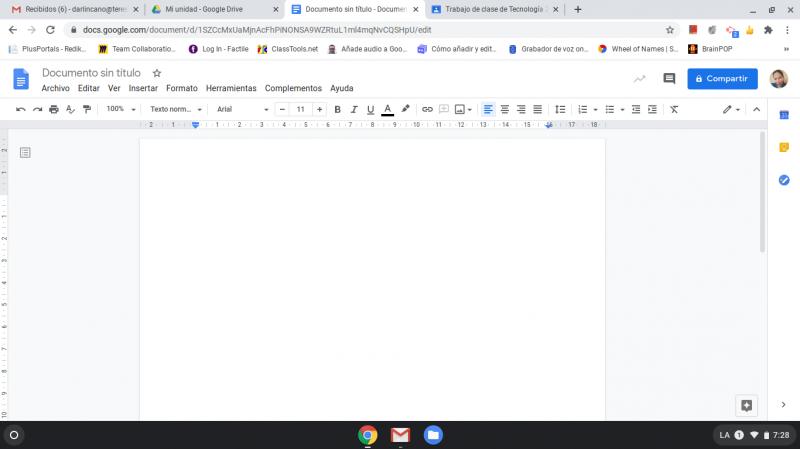Increase font size with plus button
Viewport: 800px width, 449px height.
pyautogui.click(x=319, y=109)
